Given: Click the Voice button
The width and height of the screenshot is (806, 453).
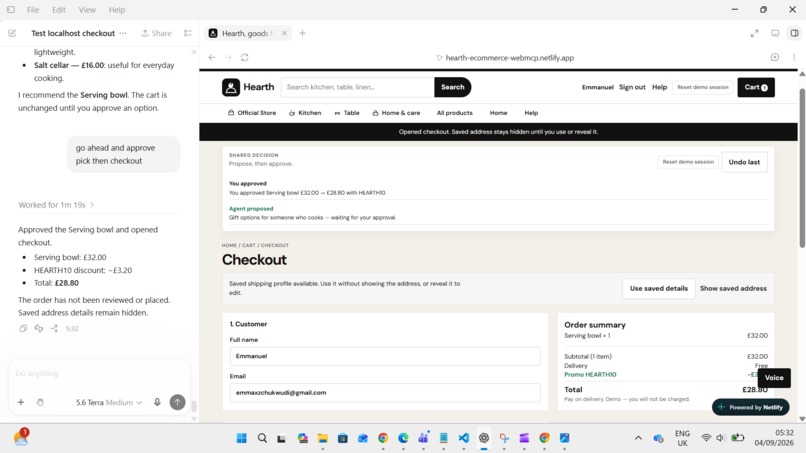Looking at the screenshot, I should (x=774, y=377).
